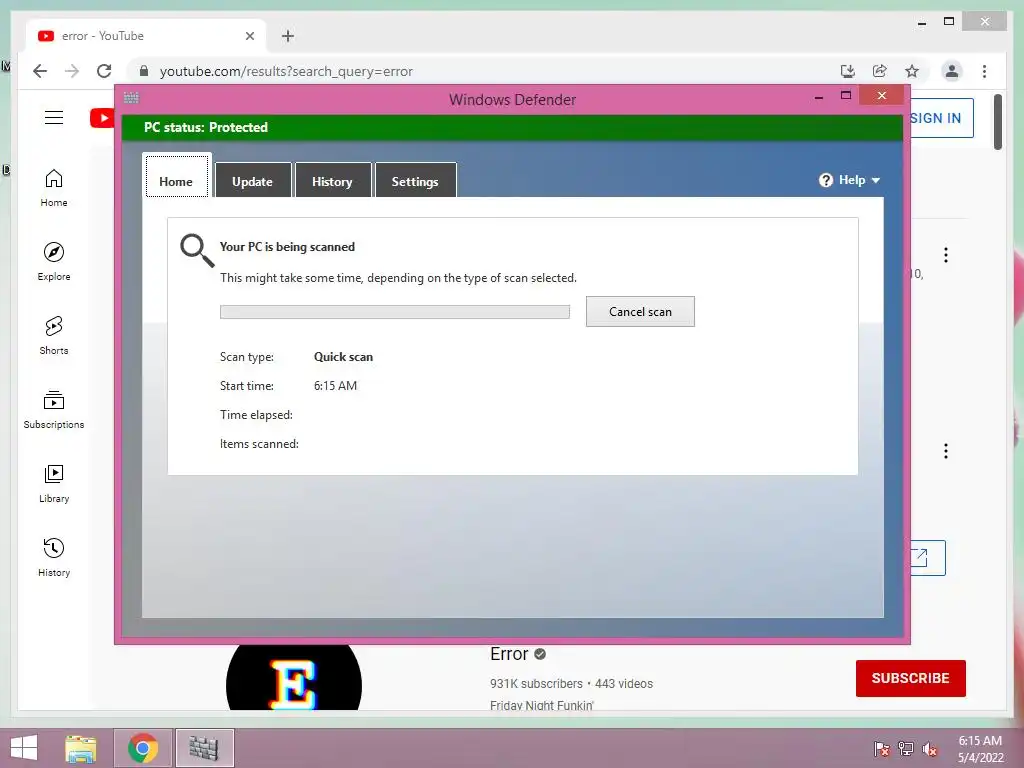The width and height of the screenshot is (1024, 768).
Task: Click the Action Center flag tray icon
Action: 881,748
